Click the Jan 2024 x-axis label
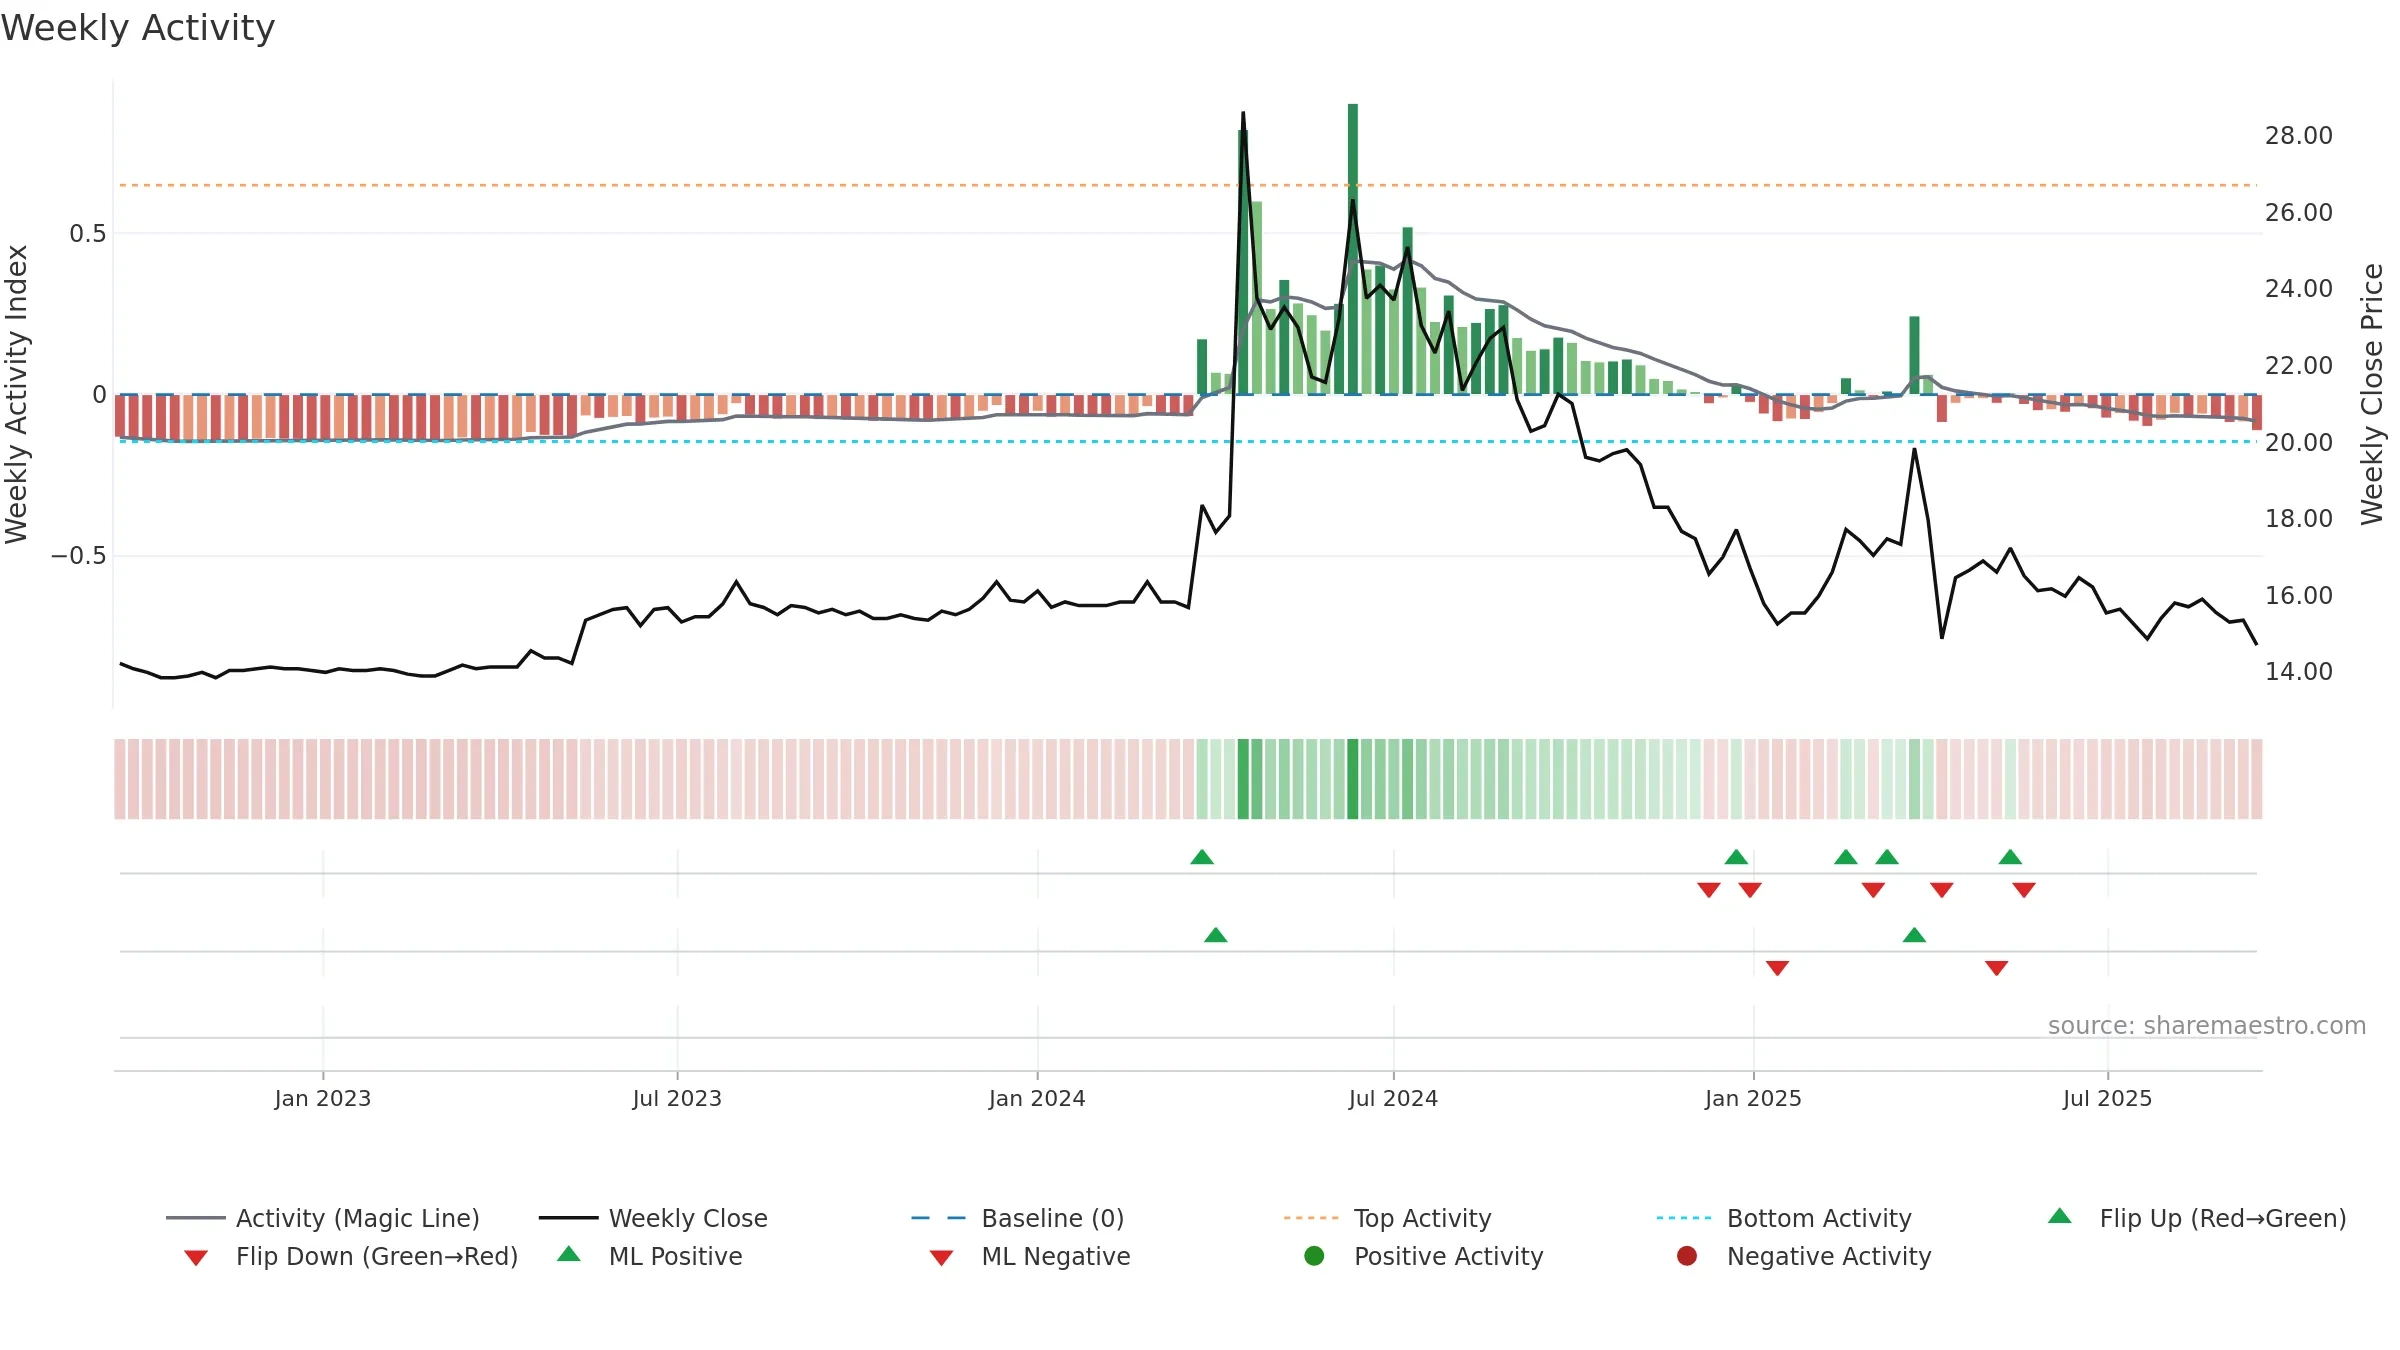 (1037, 1098)
